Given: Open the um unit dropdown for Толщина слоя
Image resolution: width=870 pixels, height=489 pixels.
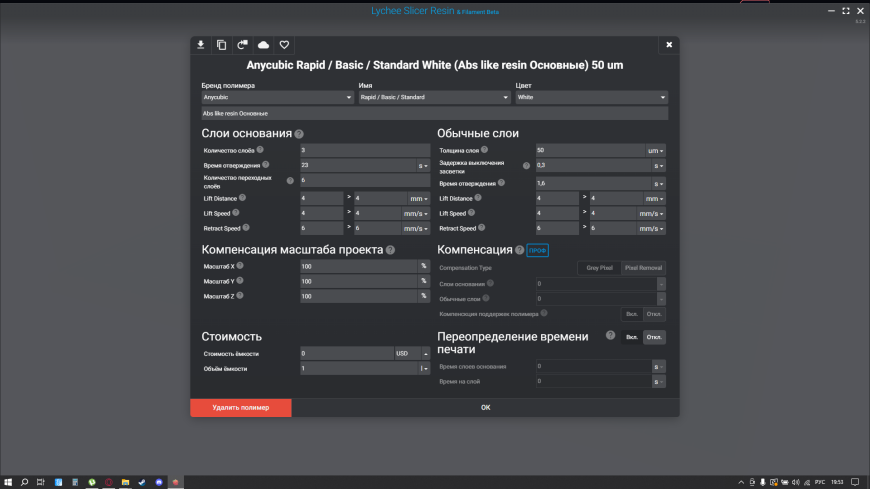Looking at the screenshot, I should [655, 150].
